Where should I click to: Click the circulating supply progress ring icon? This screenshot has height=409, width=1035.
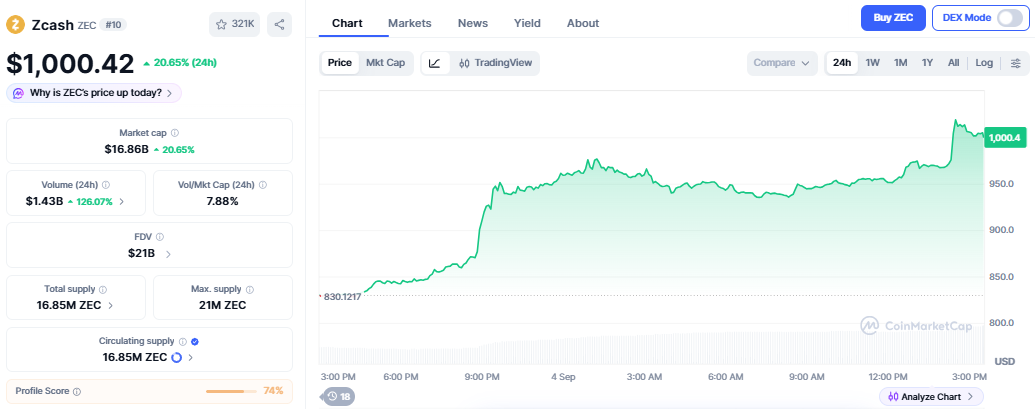tap(176, 358)
